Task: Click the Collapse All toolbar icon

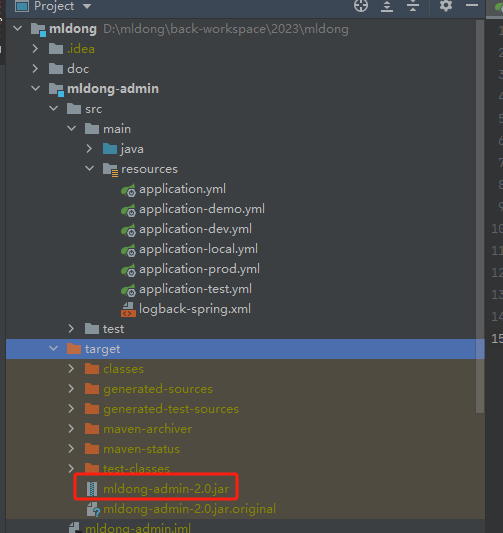Action: (x=413, y=6)
